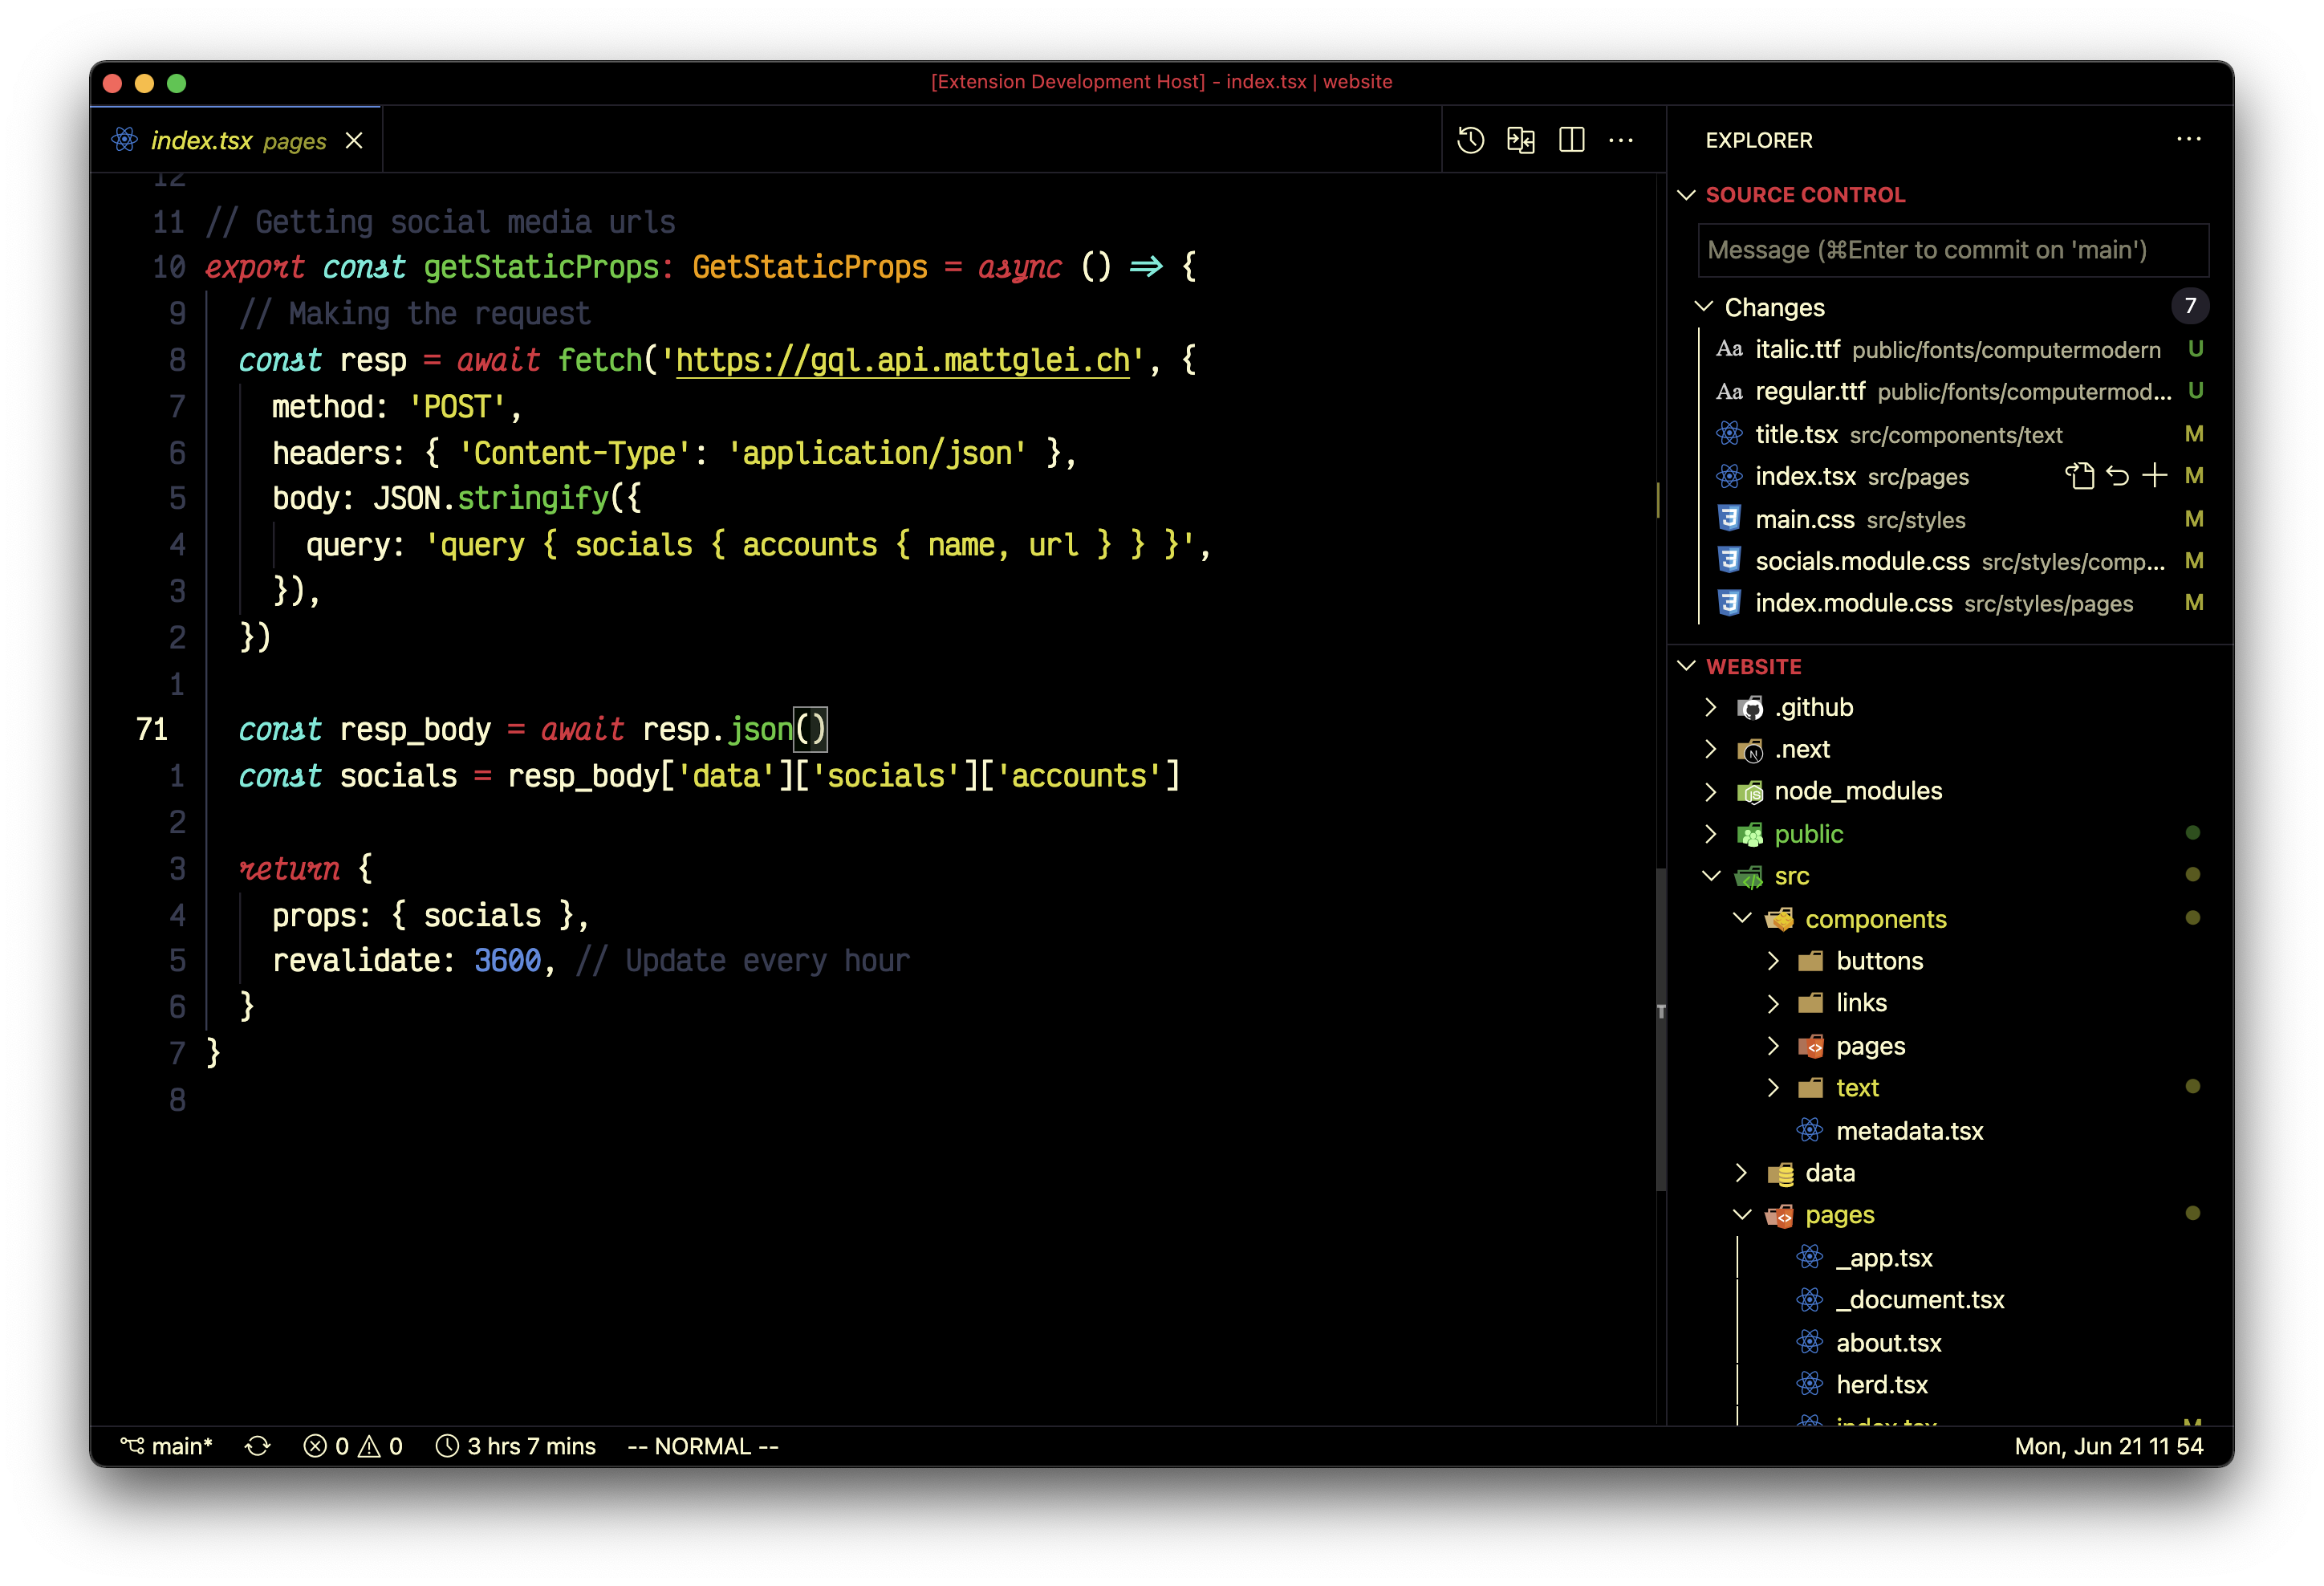The height and width of the screenshot is (1586, 2324).
Task: Click the open changes diff icon
Action: pos(1520,140)
